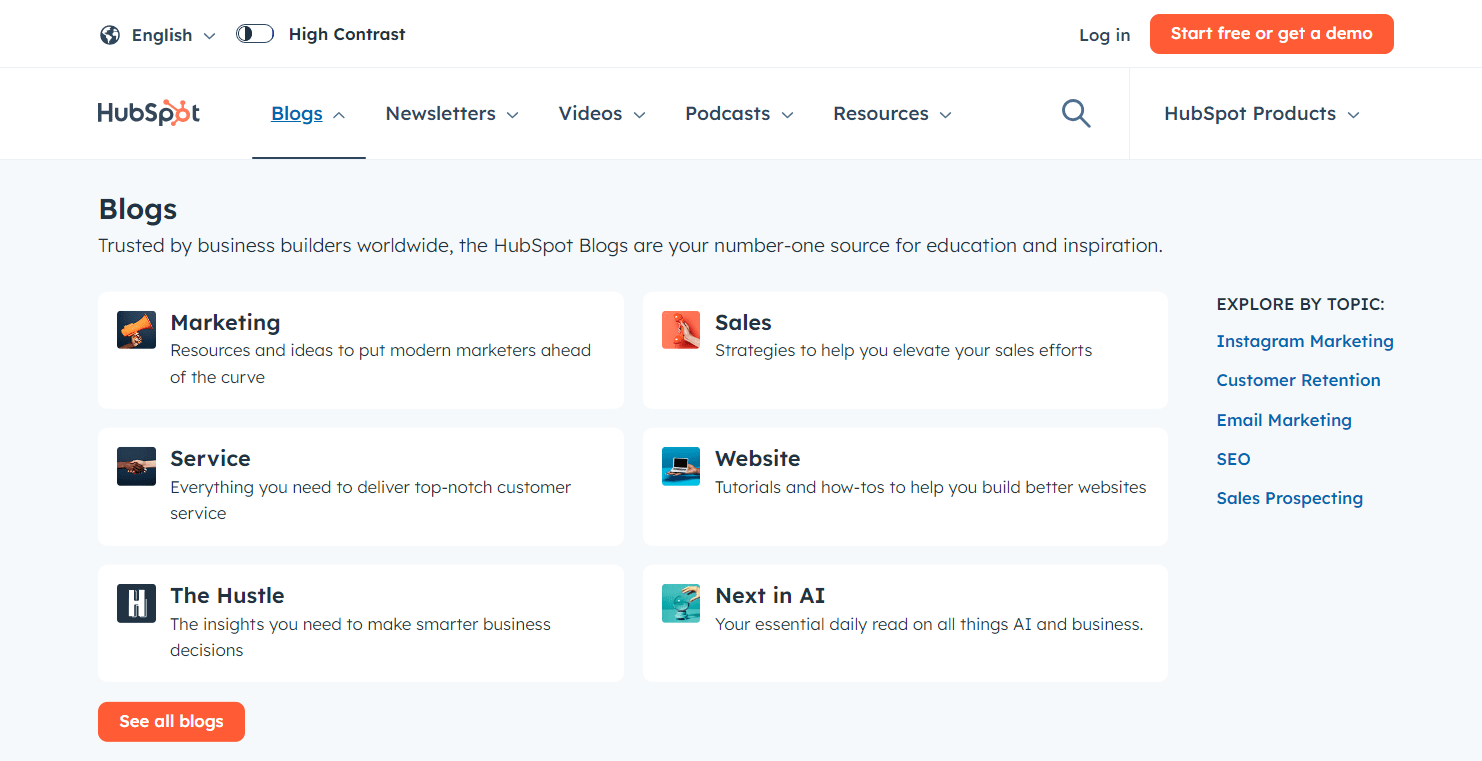Image resolution: width=1482 pixels, height=761 pixels.
Task: Select the Service handshake icon
Action: (135, 466)
